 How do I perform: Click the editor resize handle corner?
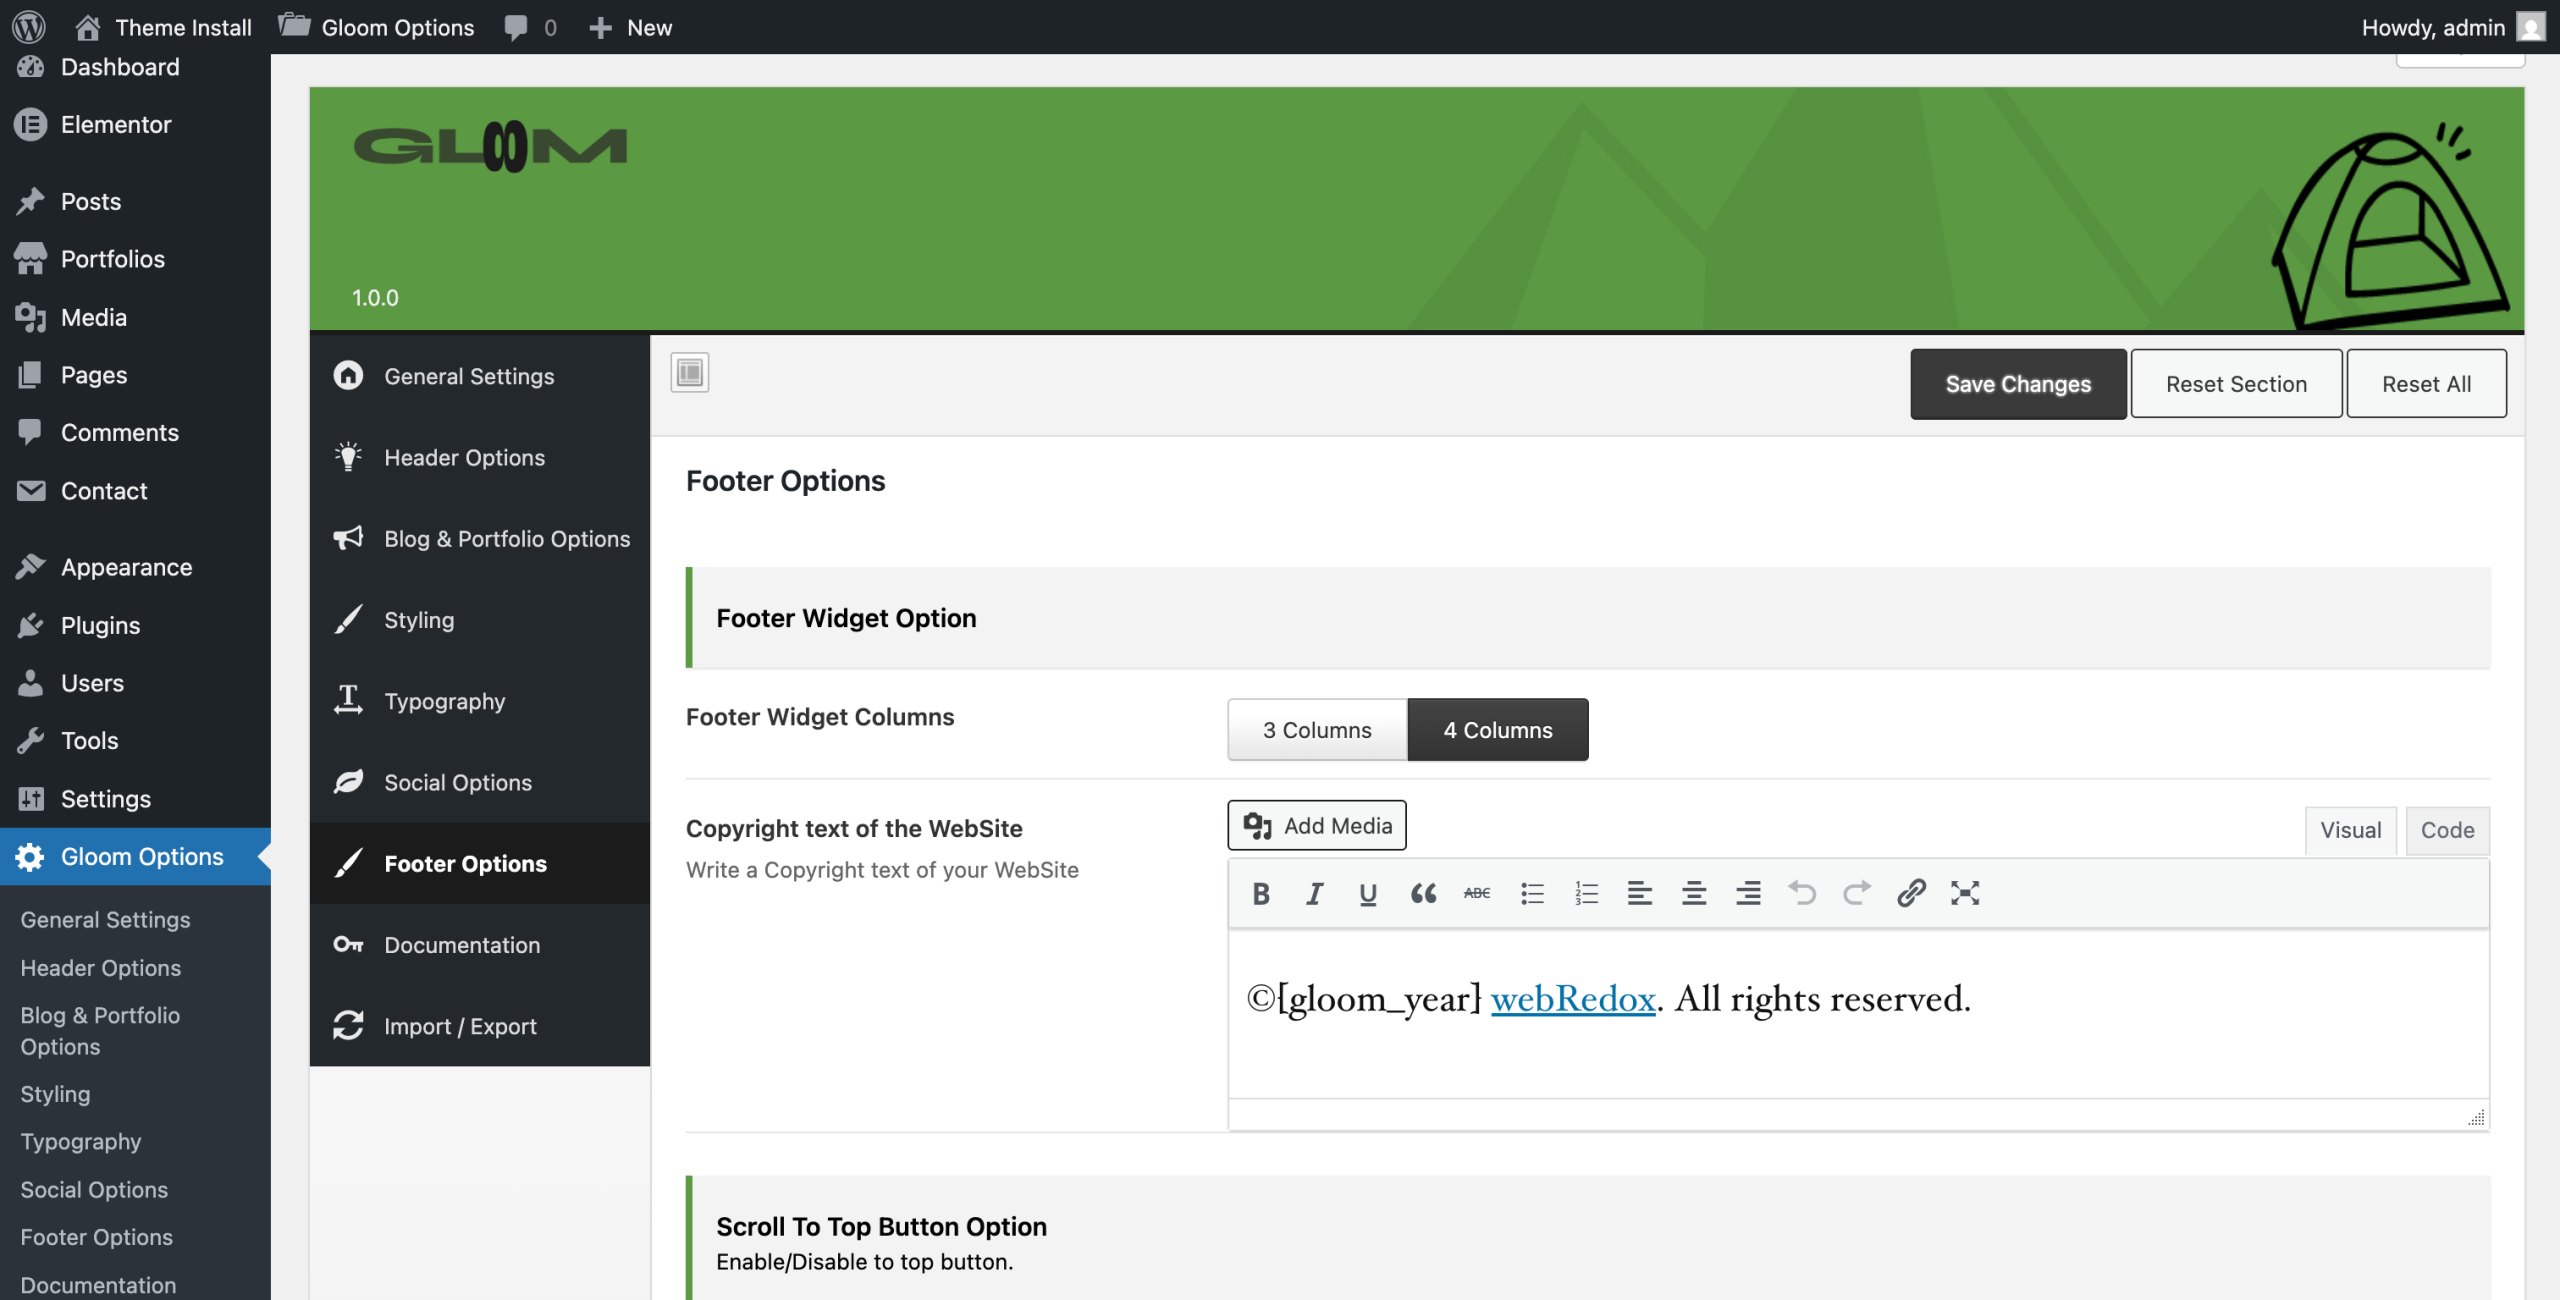click(2476, 1117)
